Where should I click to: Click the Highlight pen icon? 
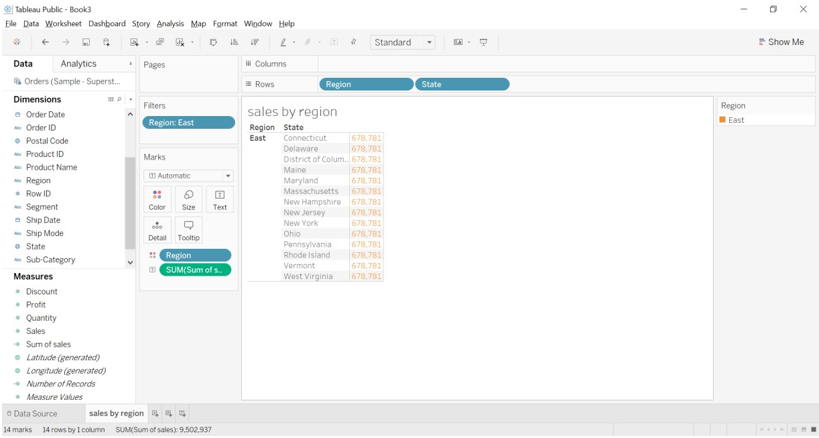pyautogui.click(x=283, y=42)
